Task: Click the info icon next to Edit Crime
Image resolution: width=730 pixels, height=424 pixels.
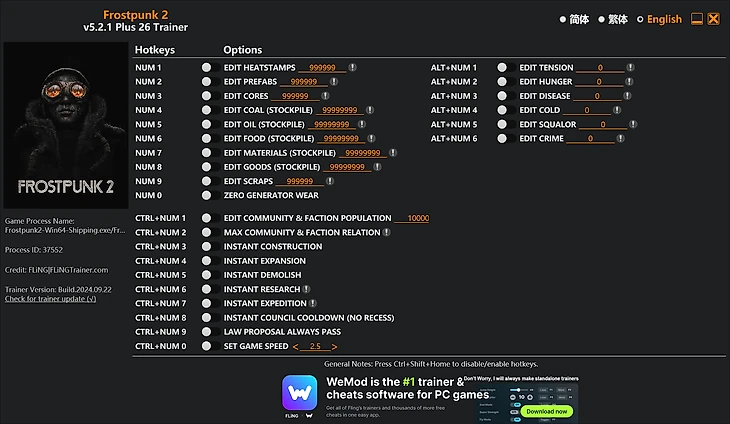Action: (x=620, y=139)
